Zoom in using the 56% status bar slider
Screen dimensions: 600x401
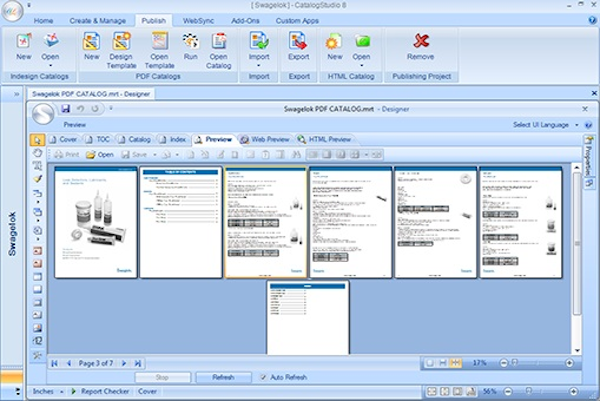[x=573, y=391]
